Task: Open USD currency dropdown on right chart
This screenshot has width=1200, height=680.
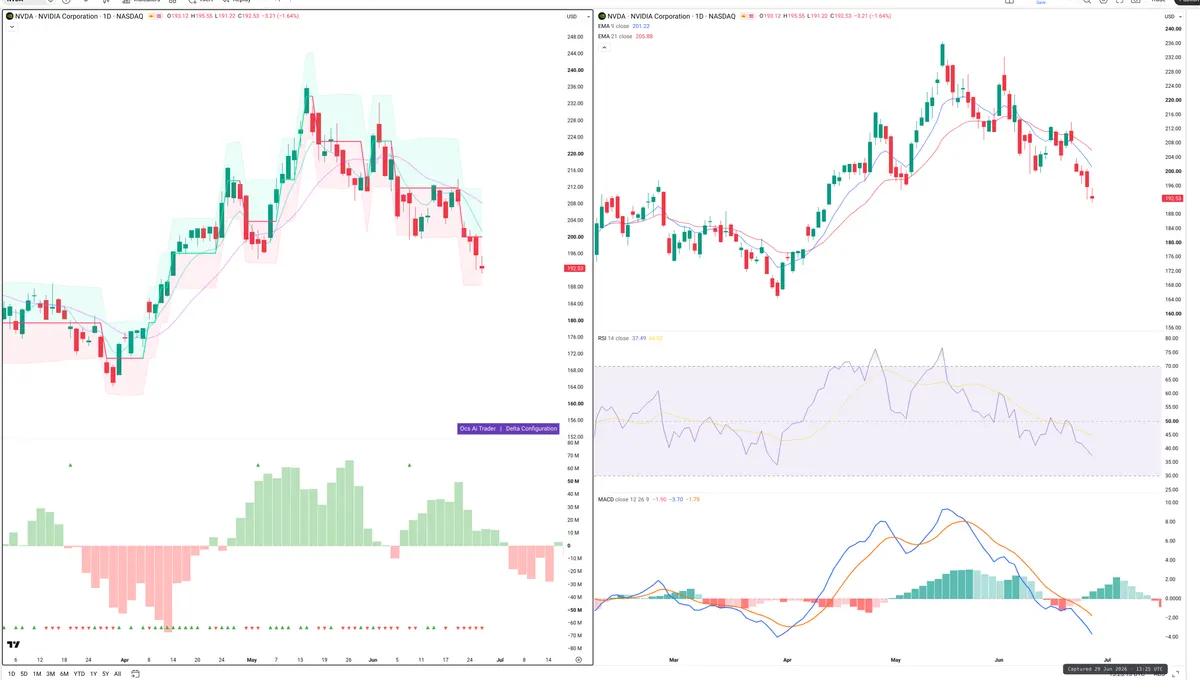Action: (x=1172, y=17)
